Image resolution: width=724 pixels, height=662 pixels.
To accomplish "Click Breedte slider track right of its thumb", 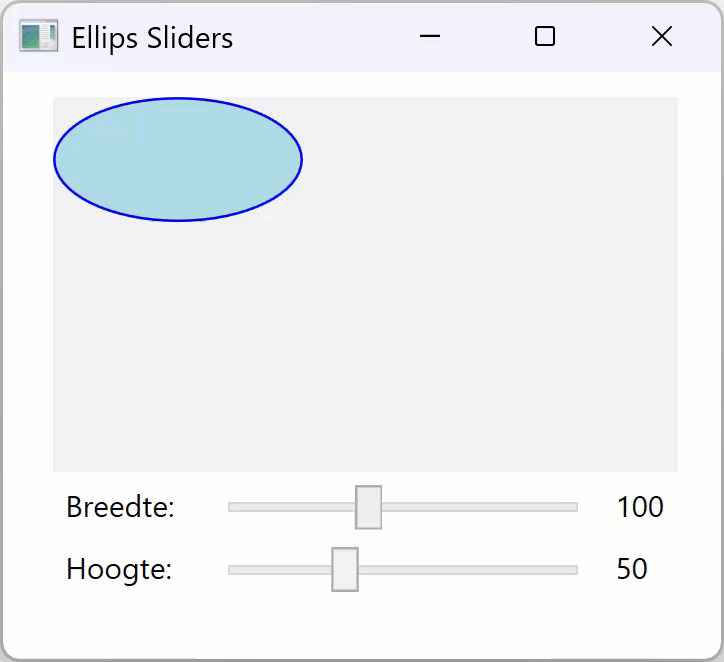I will pos(480,507).
